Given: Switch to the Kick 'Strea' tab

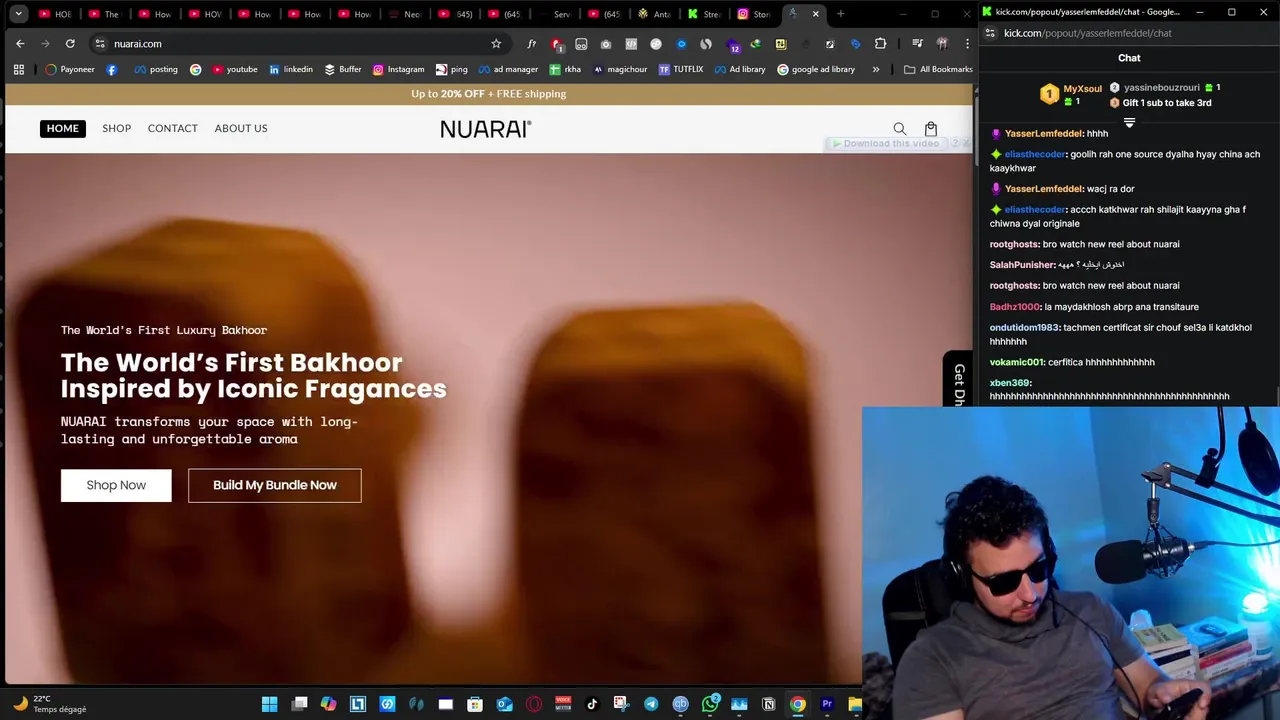Looking at the screenshot, I should coord(703,14).
